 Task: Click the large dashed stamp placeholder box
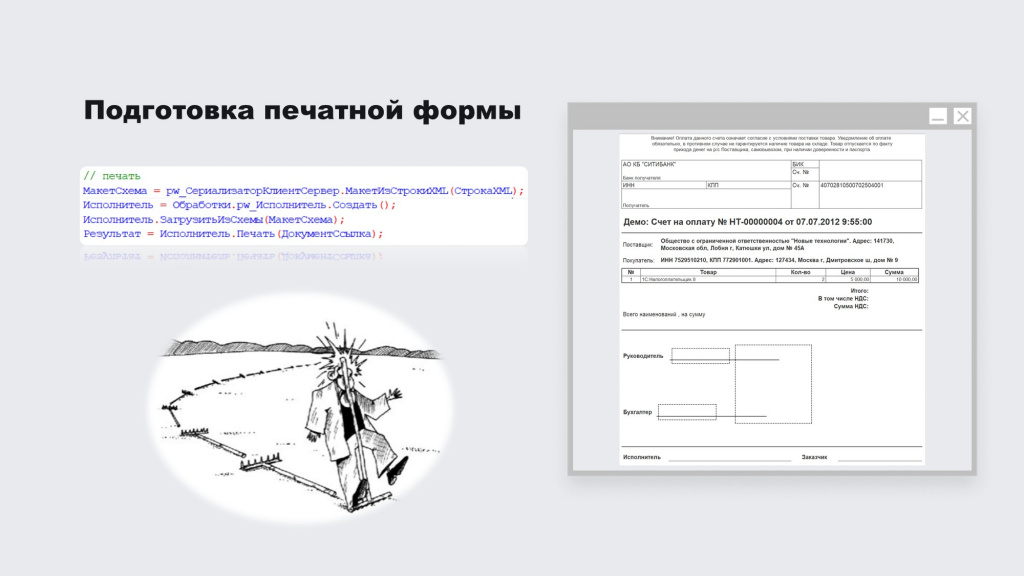pos(773,384)
